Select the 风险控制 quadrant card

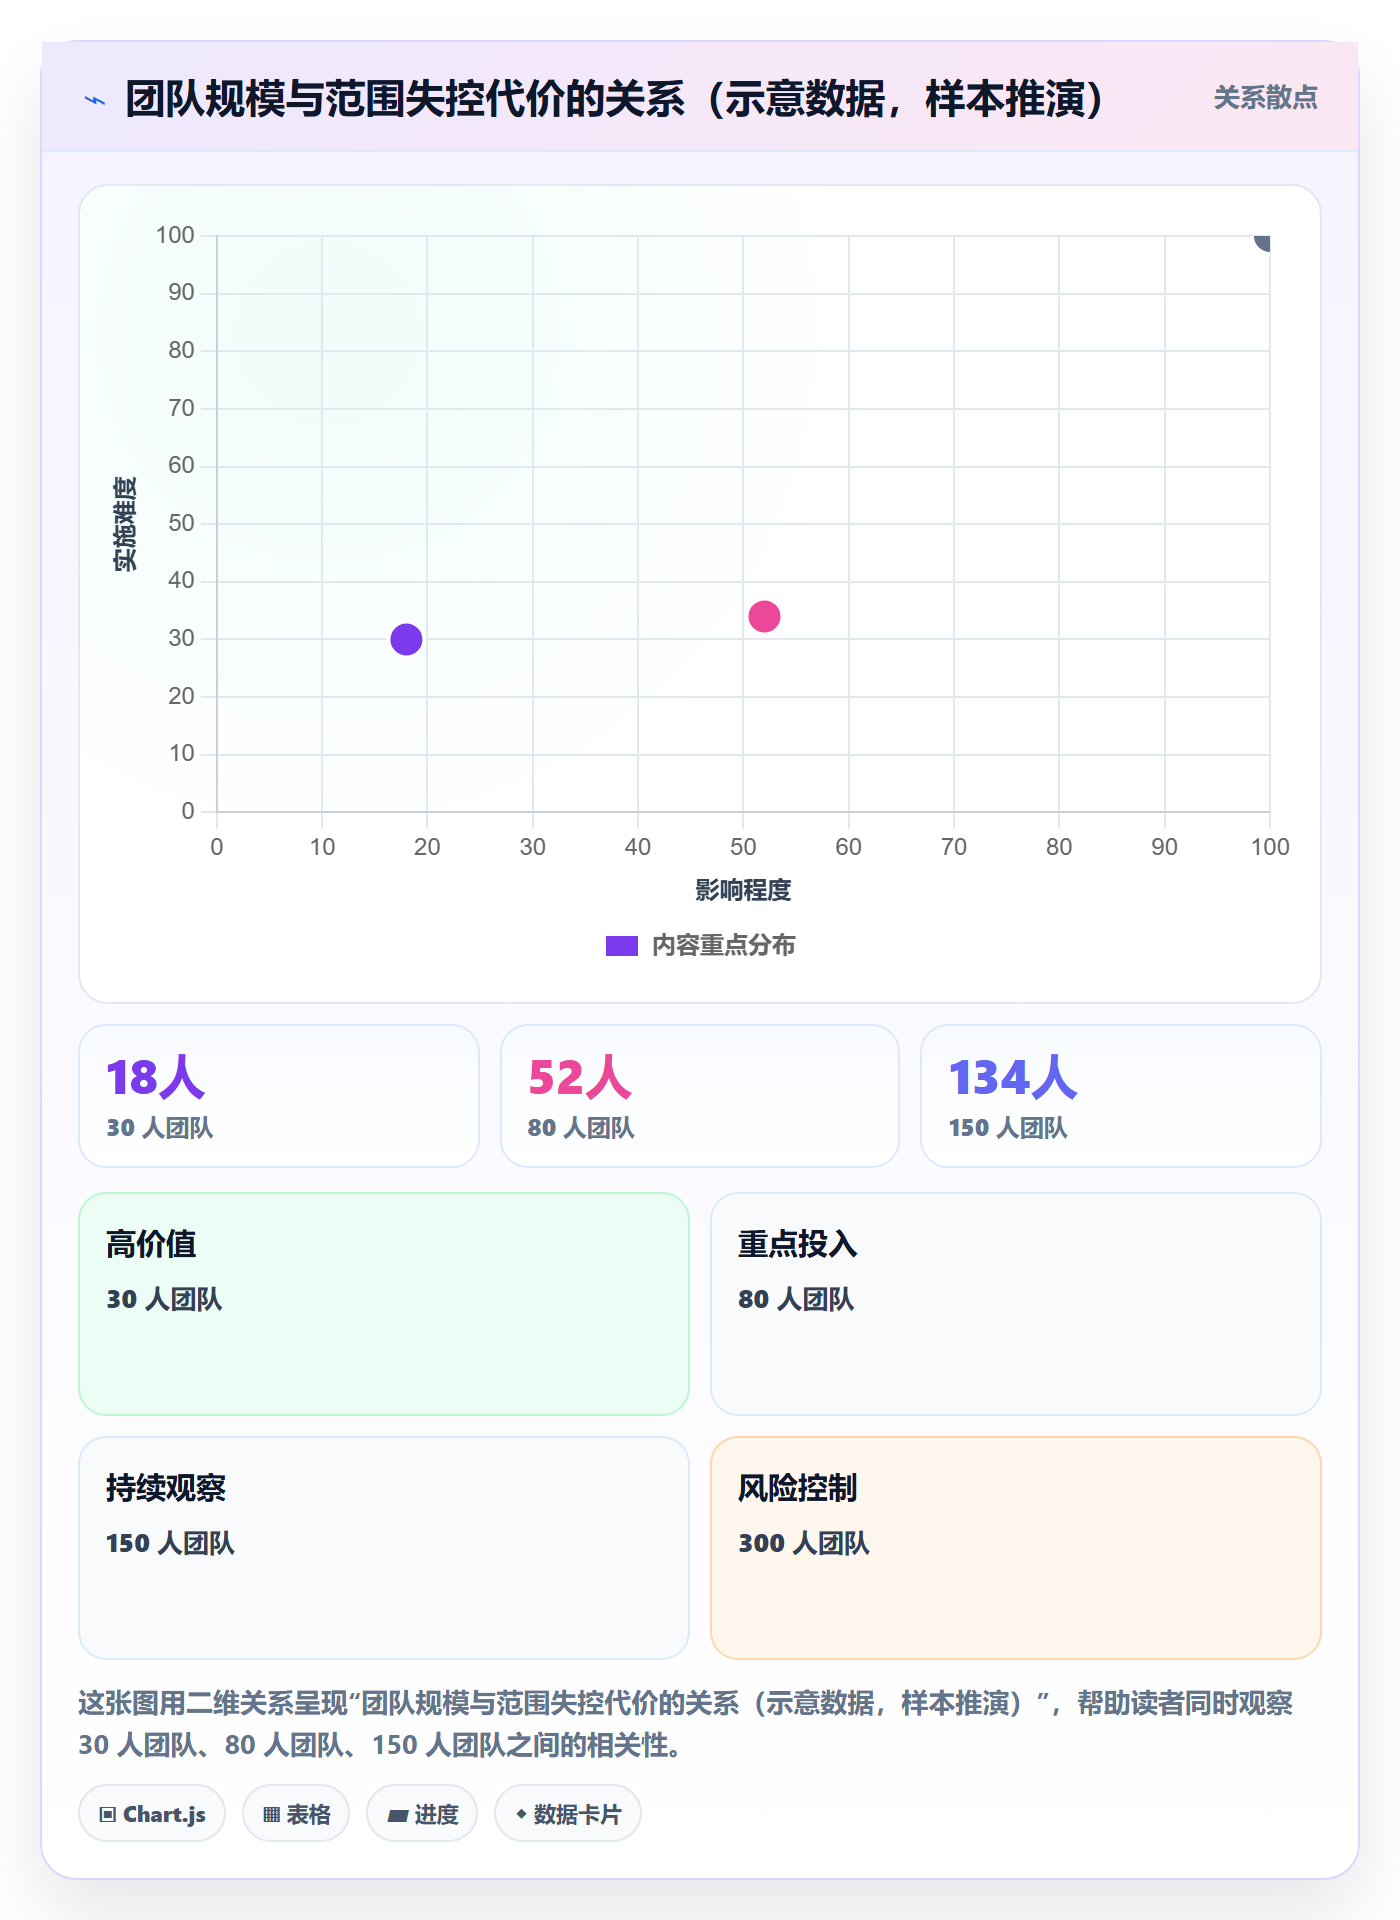(x=1016, y=1548)
